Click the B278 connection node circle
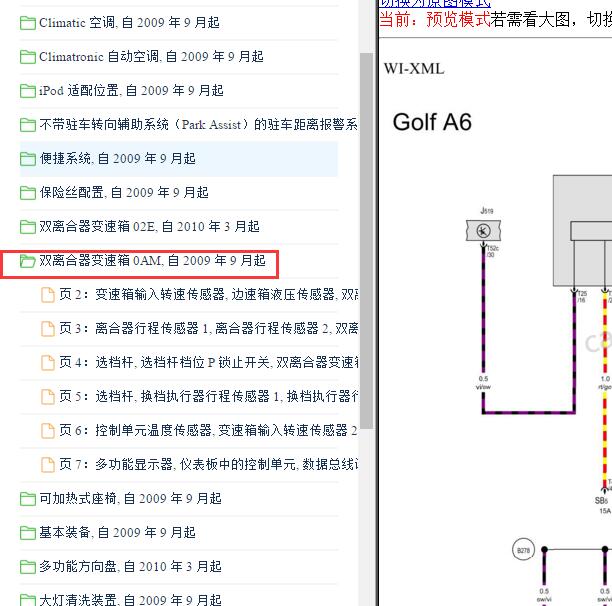 (523, 550)
